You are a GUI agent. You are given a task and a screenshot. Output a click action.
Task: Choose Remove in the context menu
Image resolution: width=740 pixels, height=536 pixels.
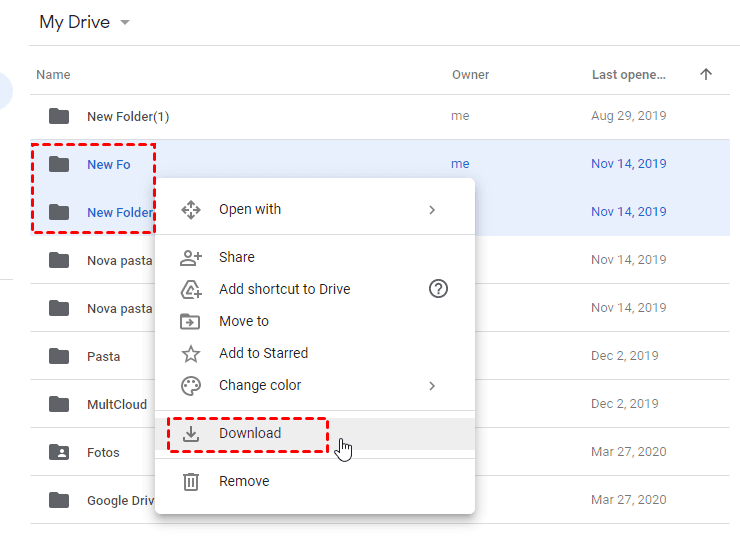tap(244, 482)
